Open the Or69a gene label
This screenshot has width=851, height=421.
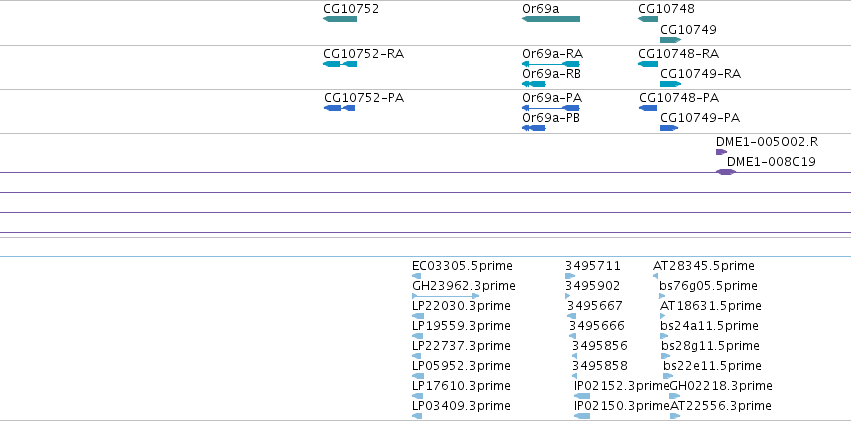[541, 9]
